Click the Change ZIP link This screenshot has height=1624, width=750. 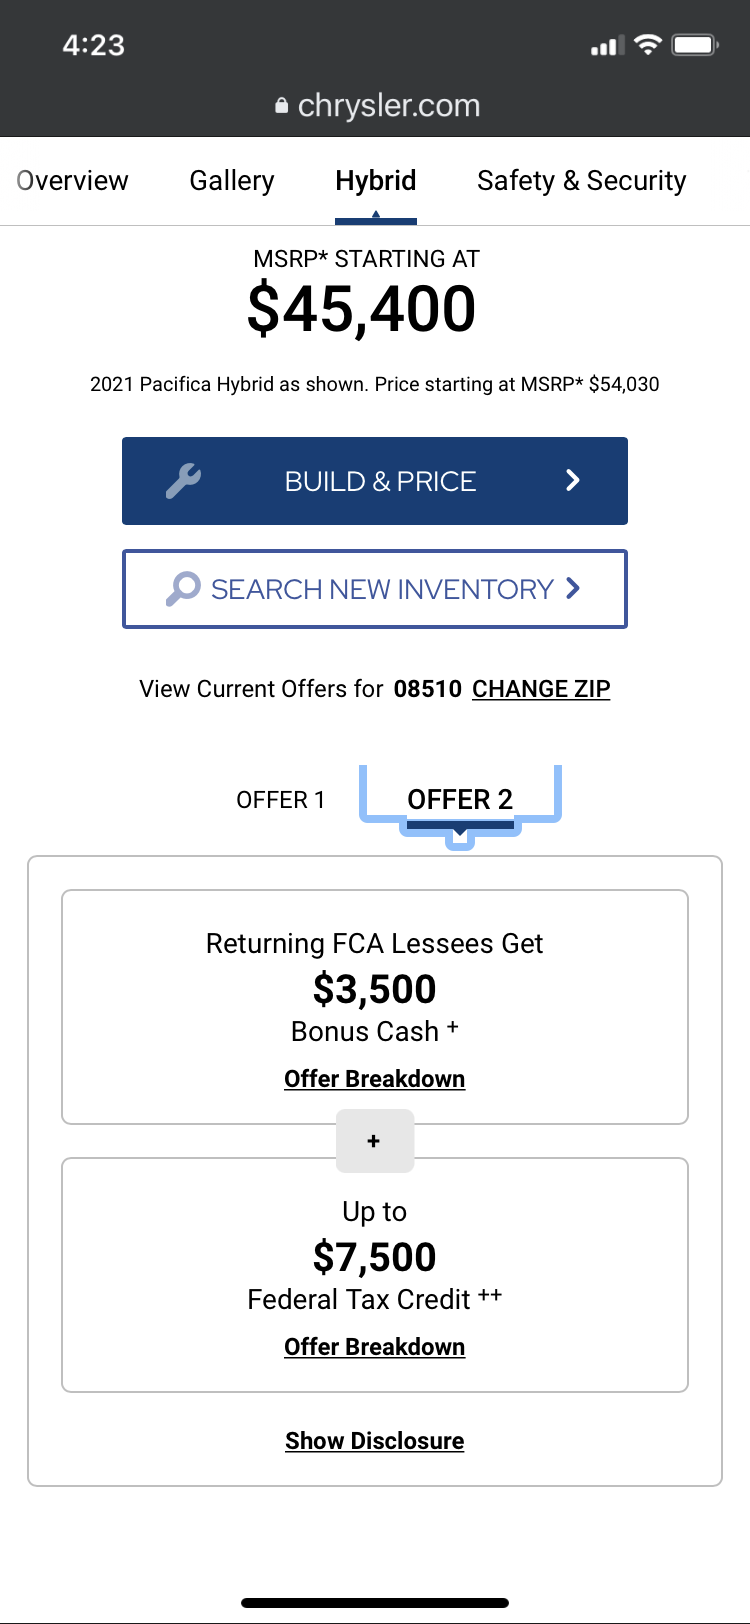541,689
